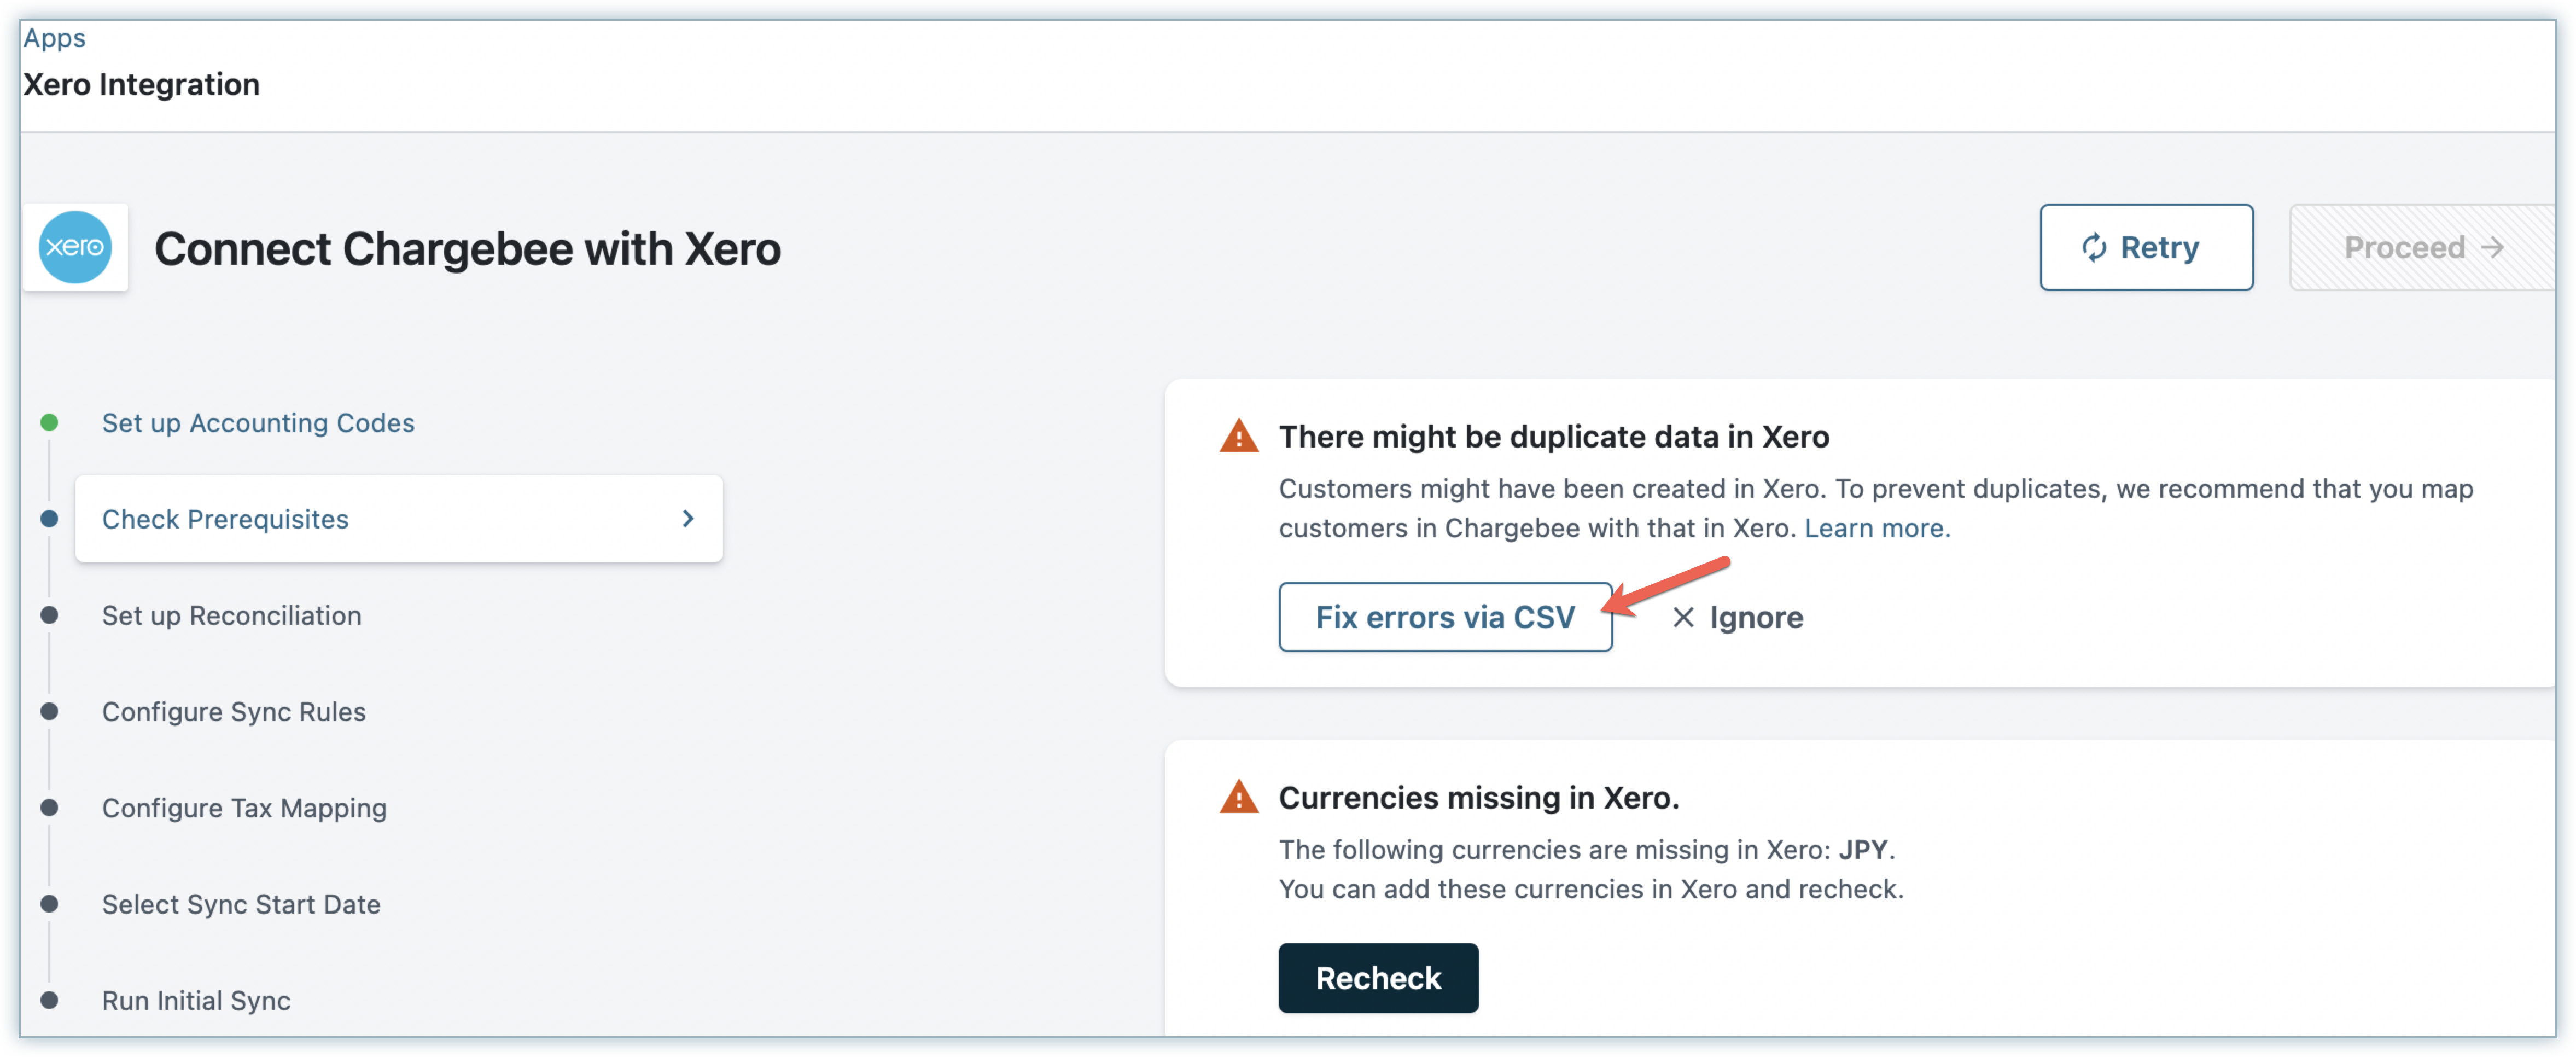The image size is (2576, 1057).
Task: Expand Check Prerequisites chevron arrow
Action: (x=687, y=519)
